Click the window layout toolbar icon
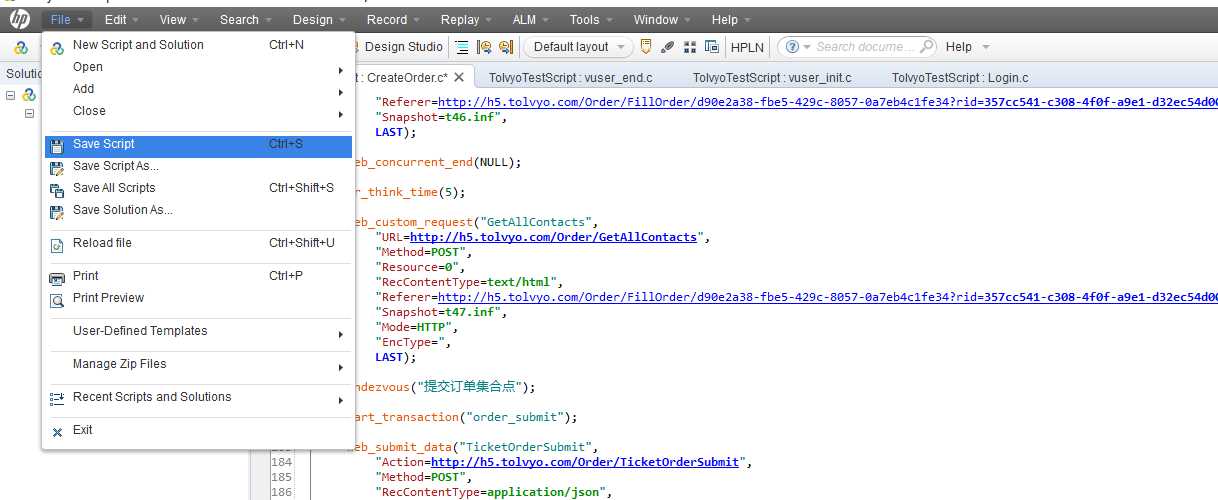1218x500 pixels. coord(712,47)
